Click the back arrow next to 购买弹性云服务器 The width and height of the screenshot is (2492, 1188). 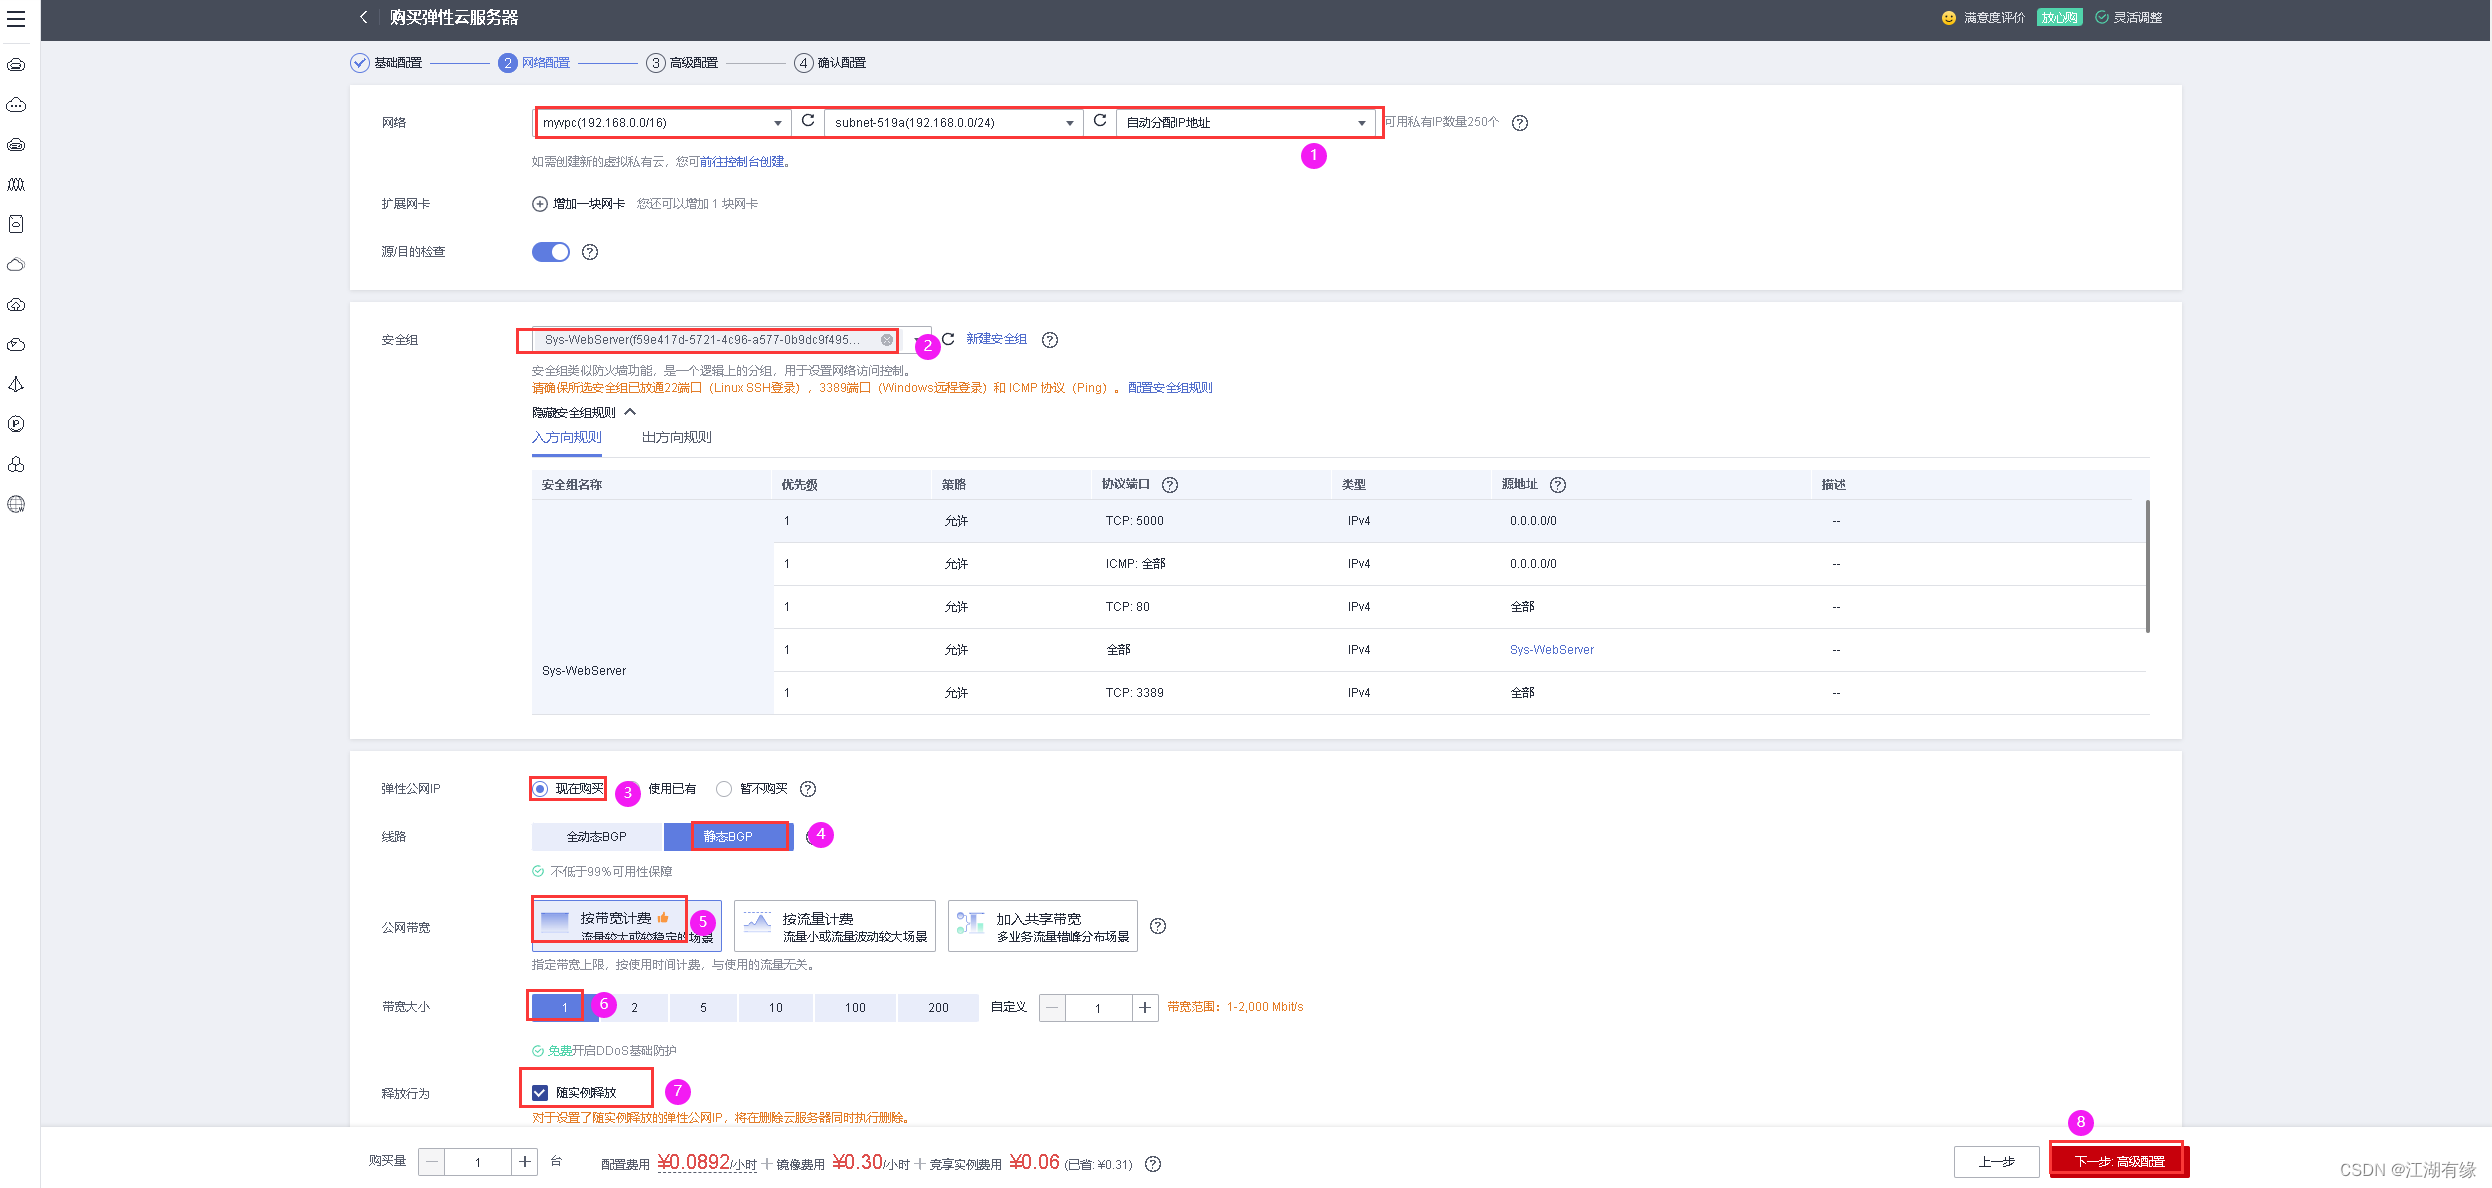coord(364,17)
